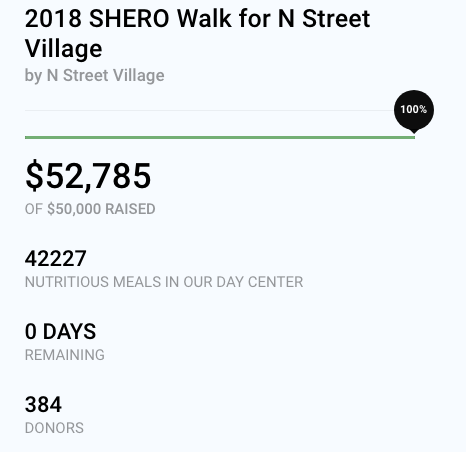466x452 pixels.
Task: Select the $52,785 raised amount
Action: tap(88, 176)
